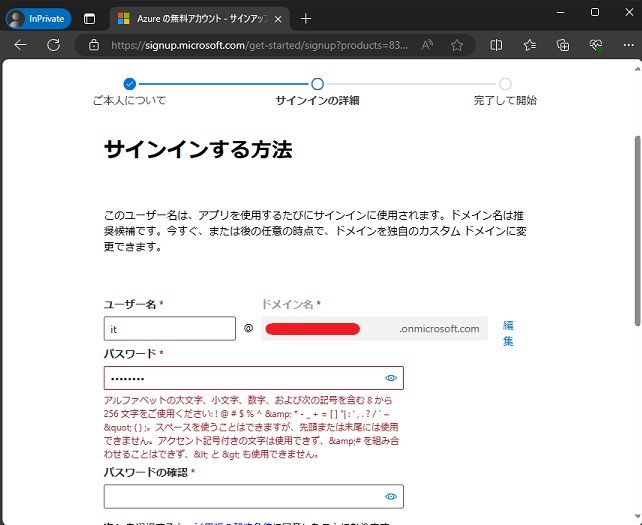Maximize the browser window
The image size is (642, 525).
[x=595, y=12]
